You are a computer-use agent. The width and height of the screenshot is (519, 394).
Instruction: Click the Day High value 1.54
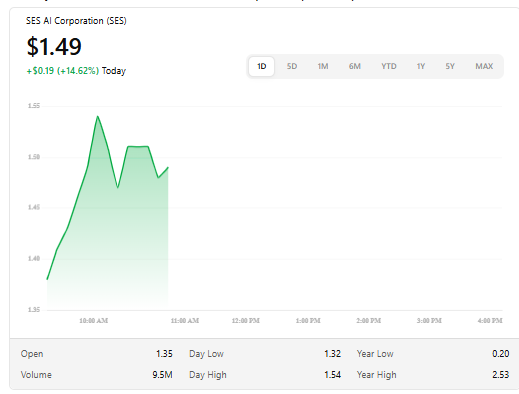(x=333, y=375)
